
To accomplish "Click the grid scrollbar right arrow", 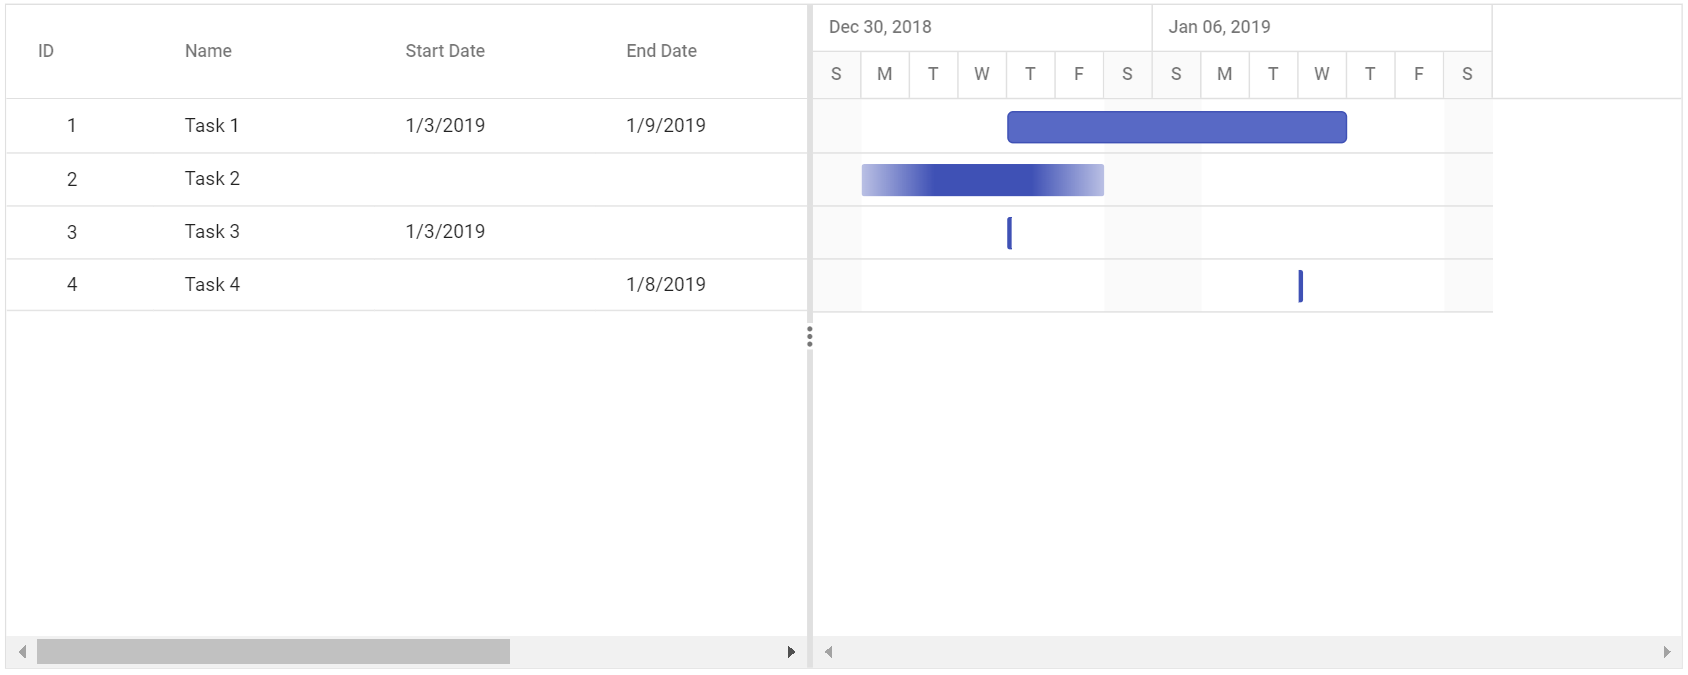I will point(791,652).
